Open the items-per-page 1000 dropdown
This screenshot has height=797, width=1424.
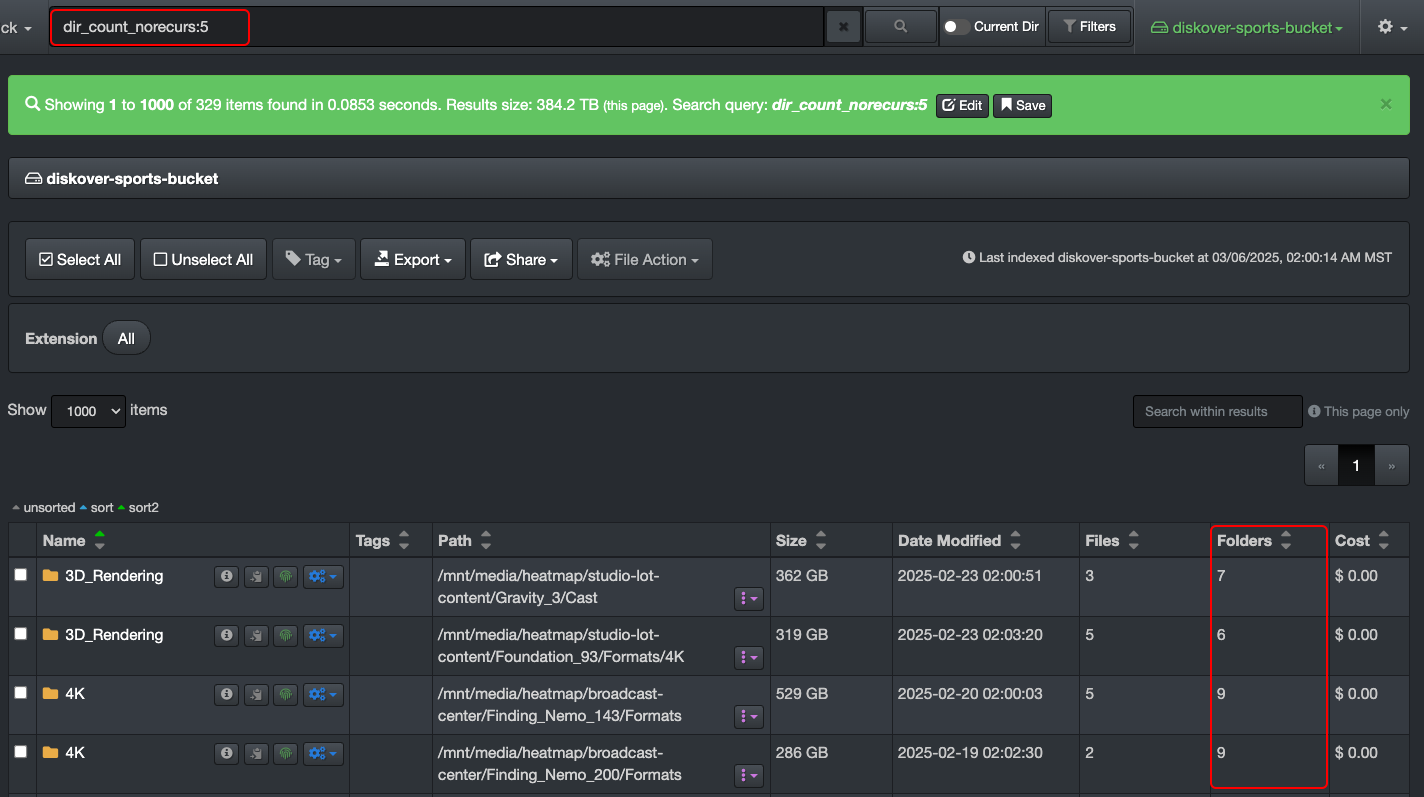[88, 411]
